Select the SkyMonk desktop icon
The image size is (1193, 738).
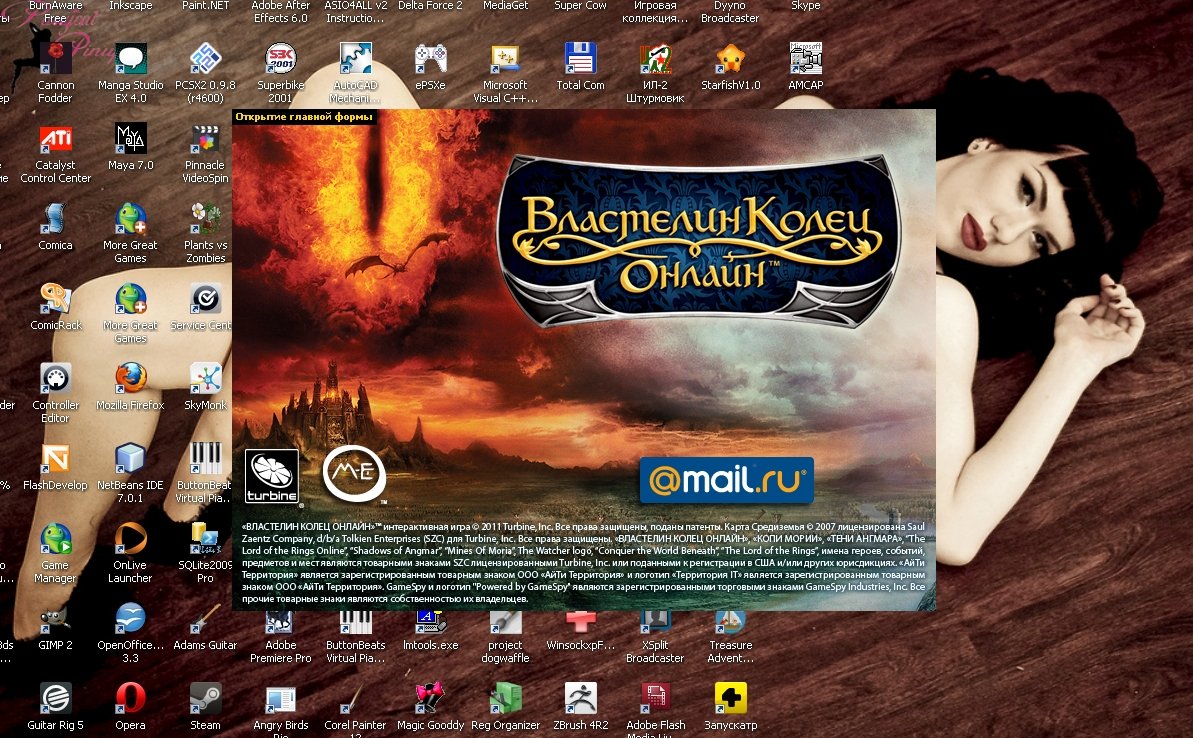pos(205,378)
